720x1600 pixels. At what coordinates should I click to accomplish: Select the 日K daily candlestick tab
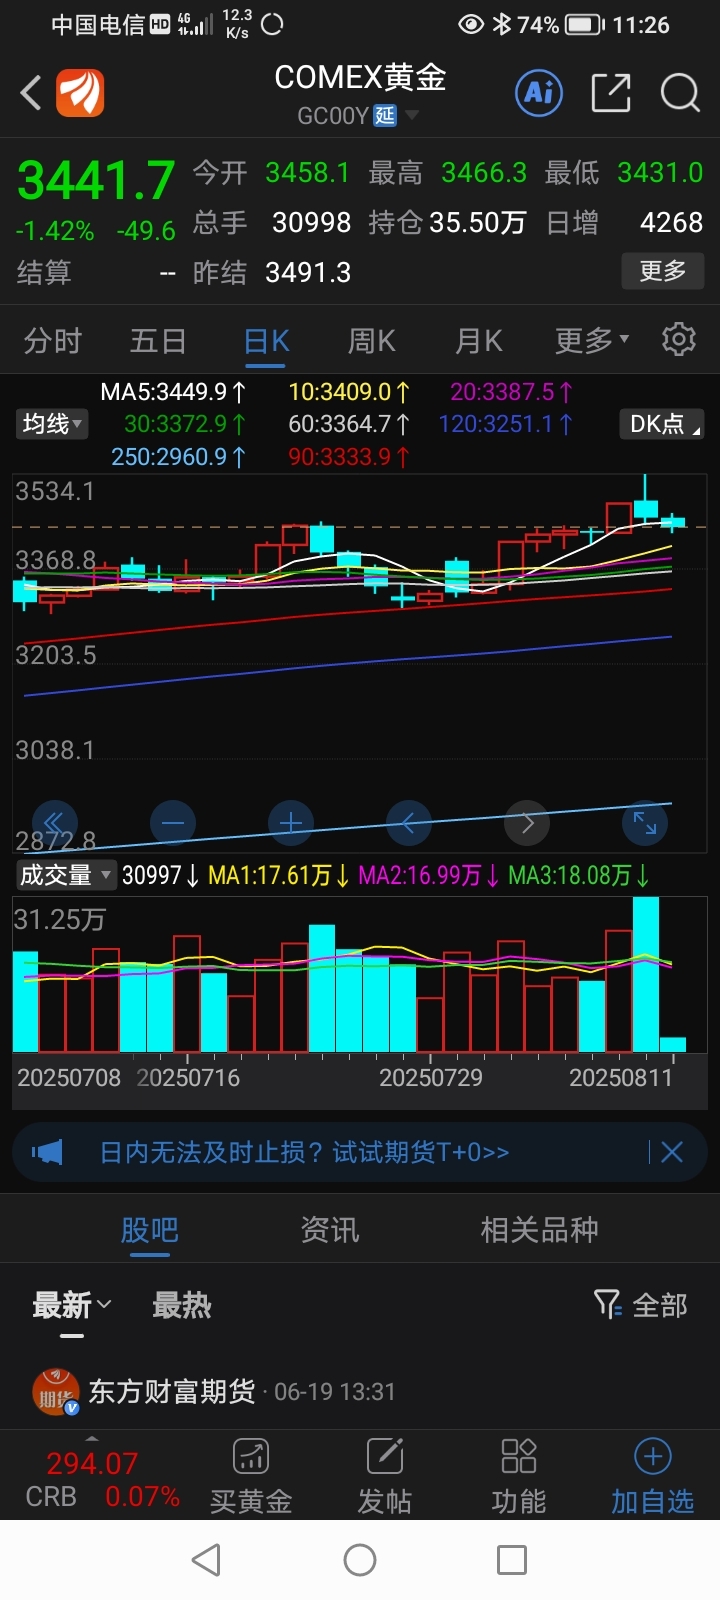pos(266,341)
